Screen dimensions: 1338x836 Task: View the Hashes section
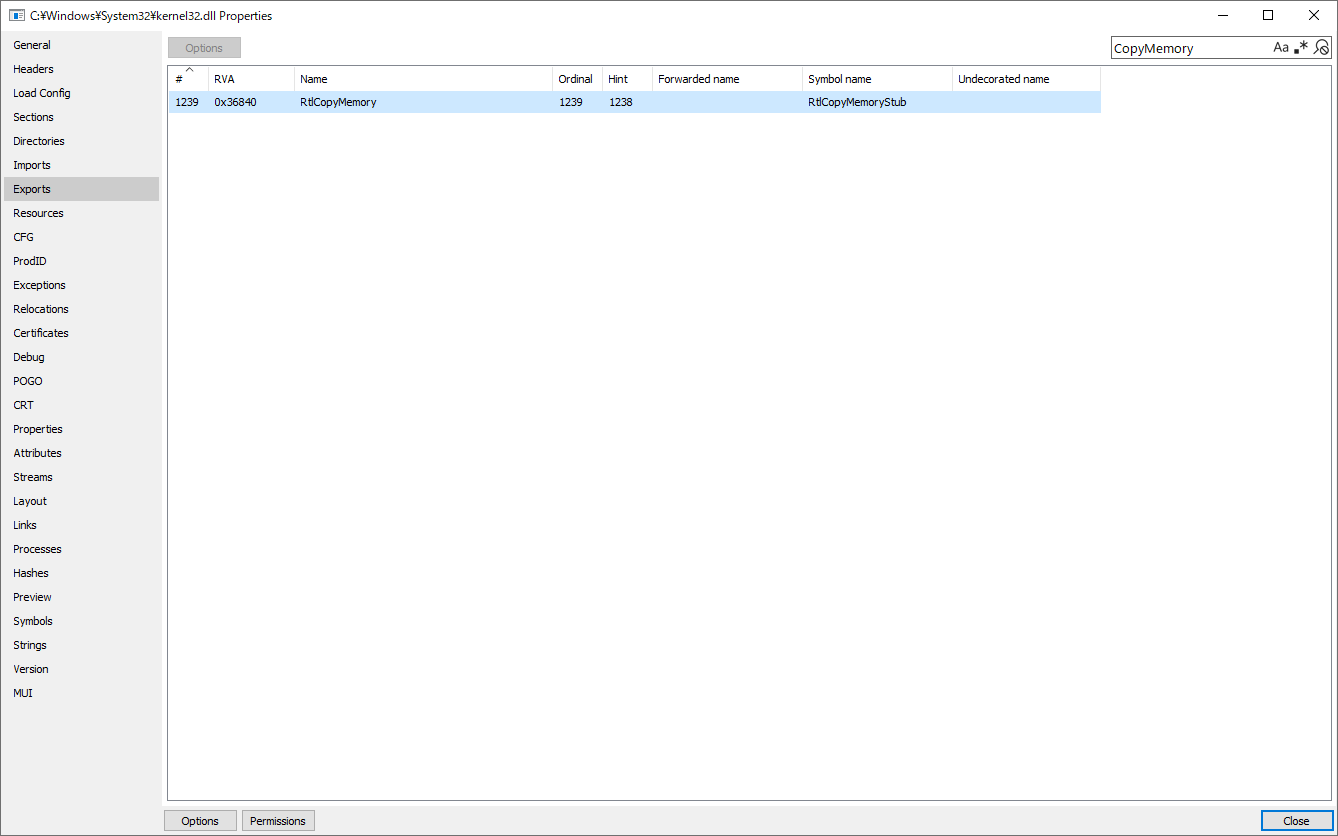(x=30, y=572)
